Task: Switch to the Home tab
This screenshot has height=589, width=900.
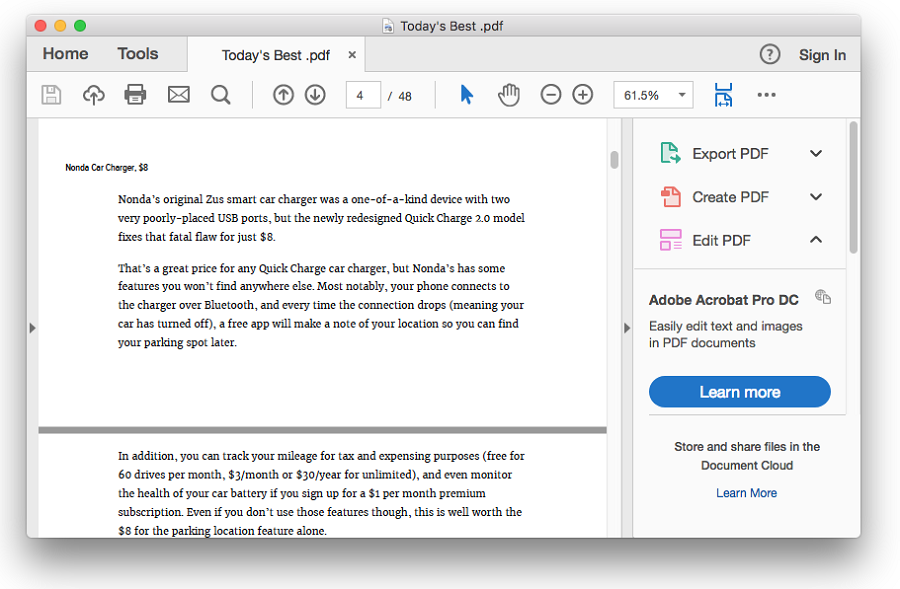Action: 65,54
